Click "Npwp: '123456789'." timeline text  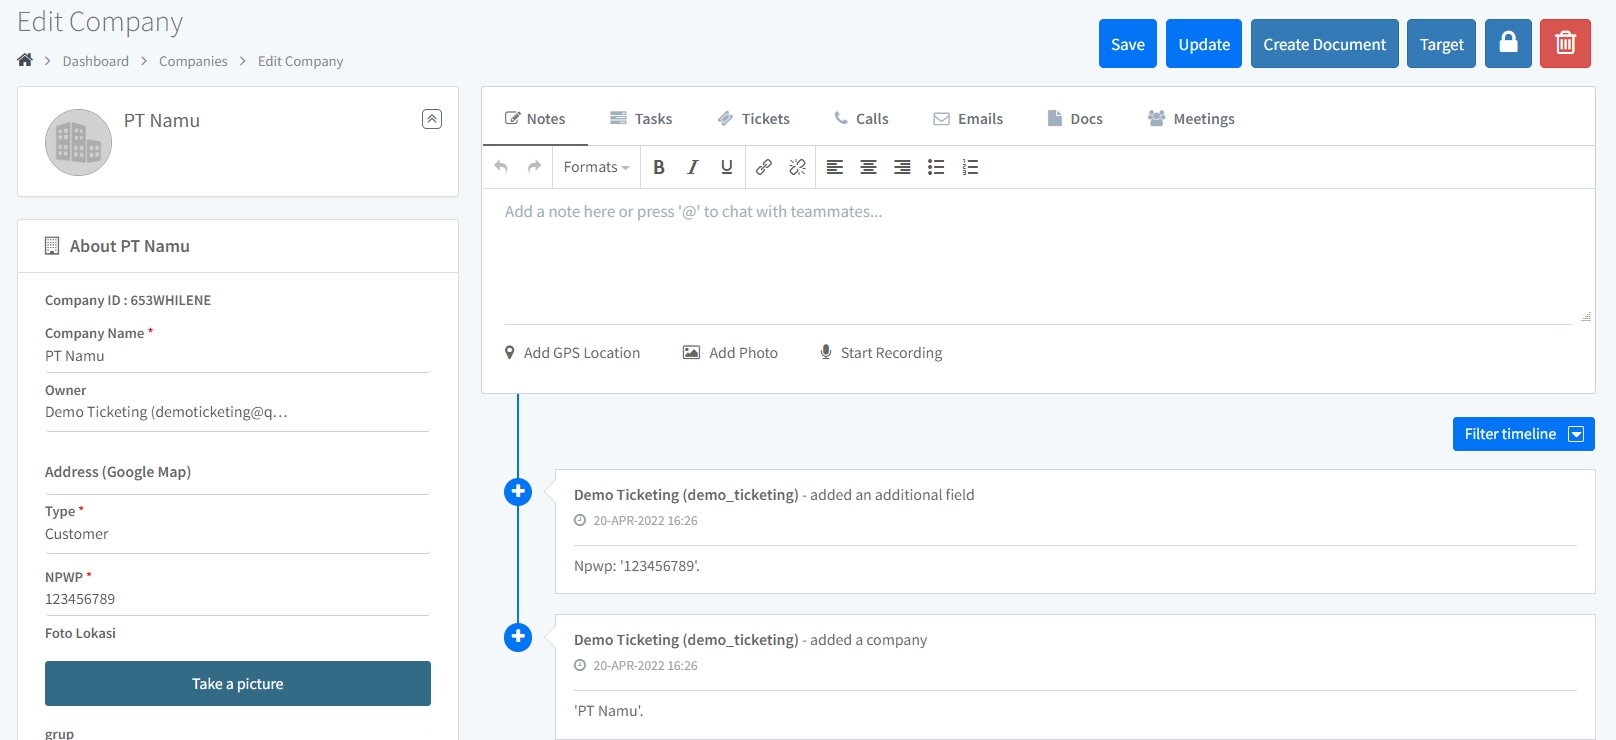pos(637,566)
